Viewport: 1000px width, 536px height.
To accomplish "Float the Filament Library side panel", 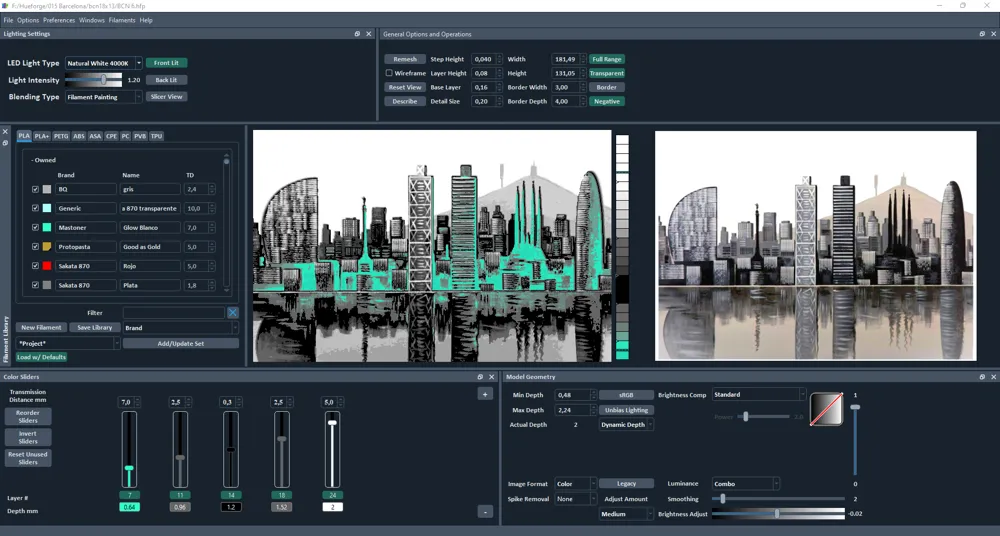I will coord(5,143).
